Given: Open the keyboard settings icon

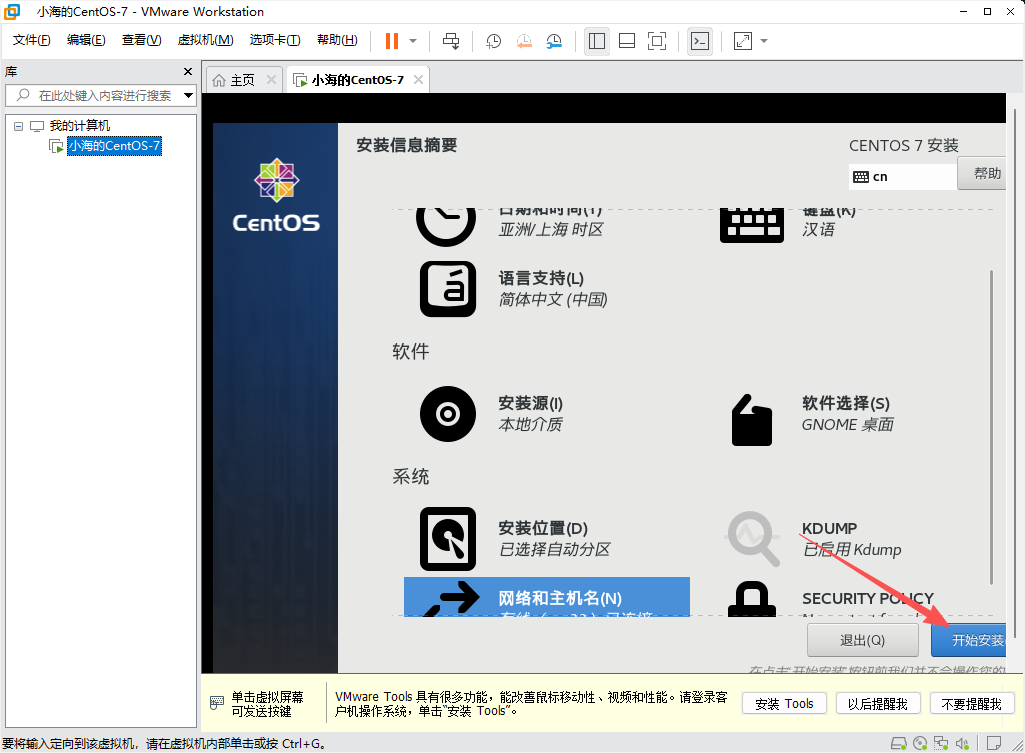Looking at the screenshot, I should [x=752, y=226].
